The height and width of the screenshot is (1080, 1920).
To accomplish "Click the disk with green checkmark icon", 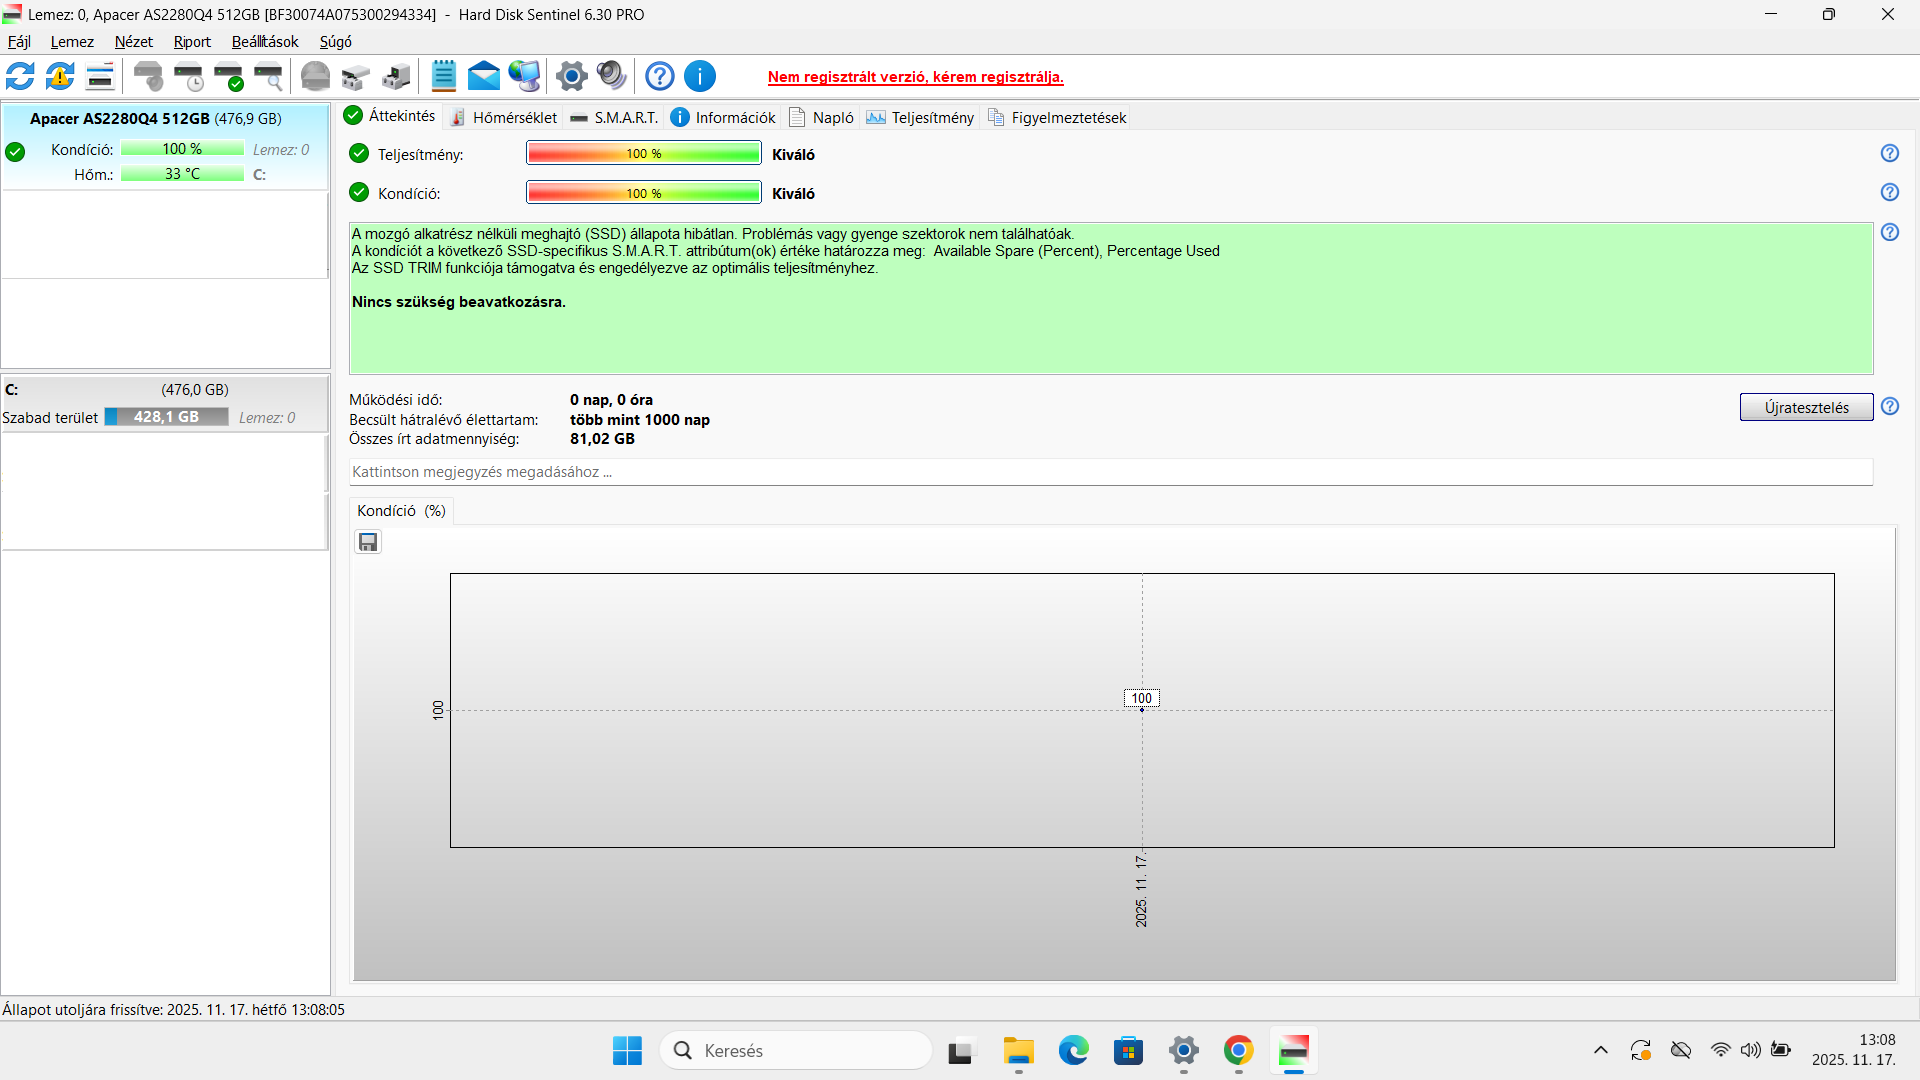I will coord(229,76).
